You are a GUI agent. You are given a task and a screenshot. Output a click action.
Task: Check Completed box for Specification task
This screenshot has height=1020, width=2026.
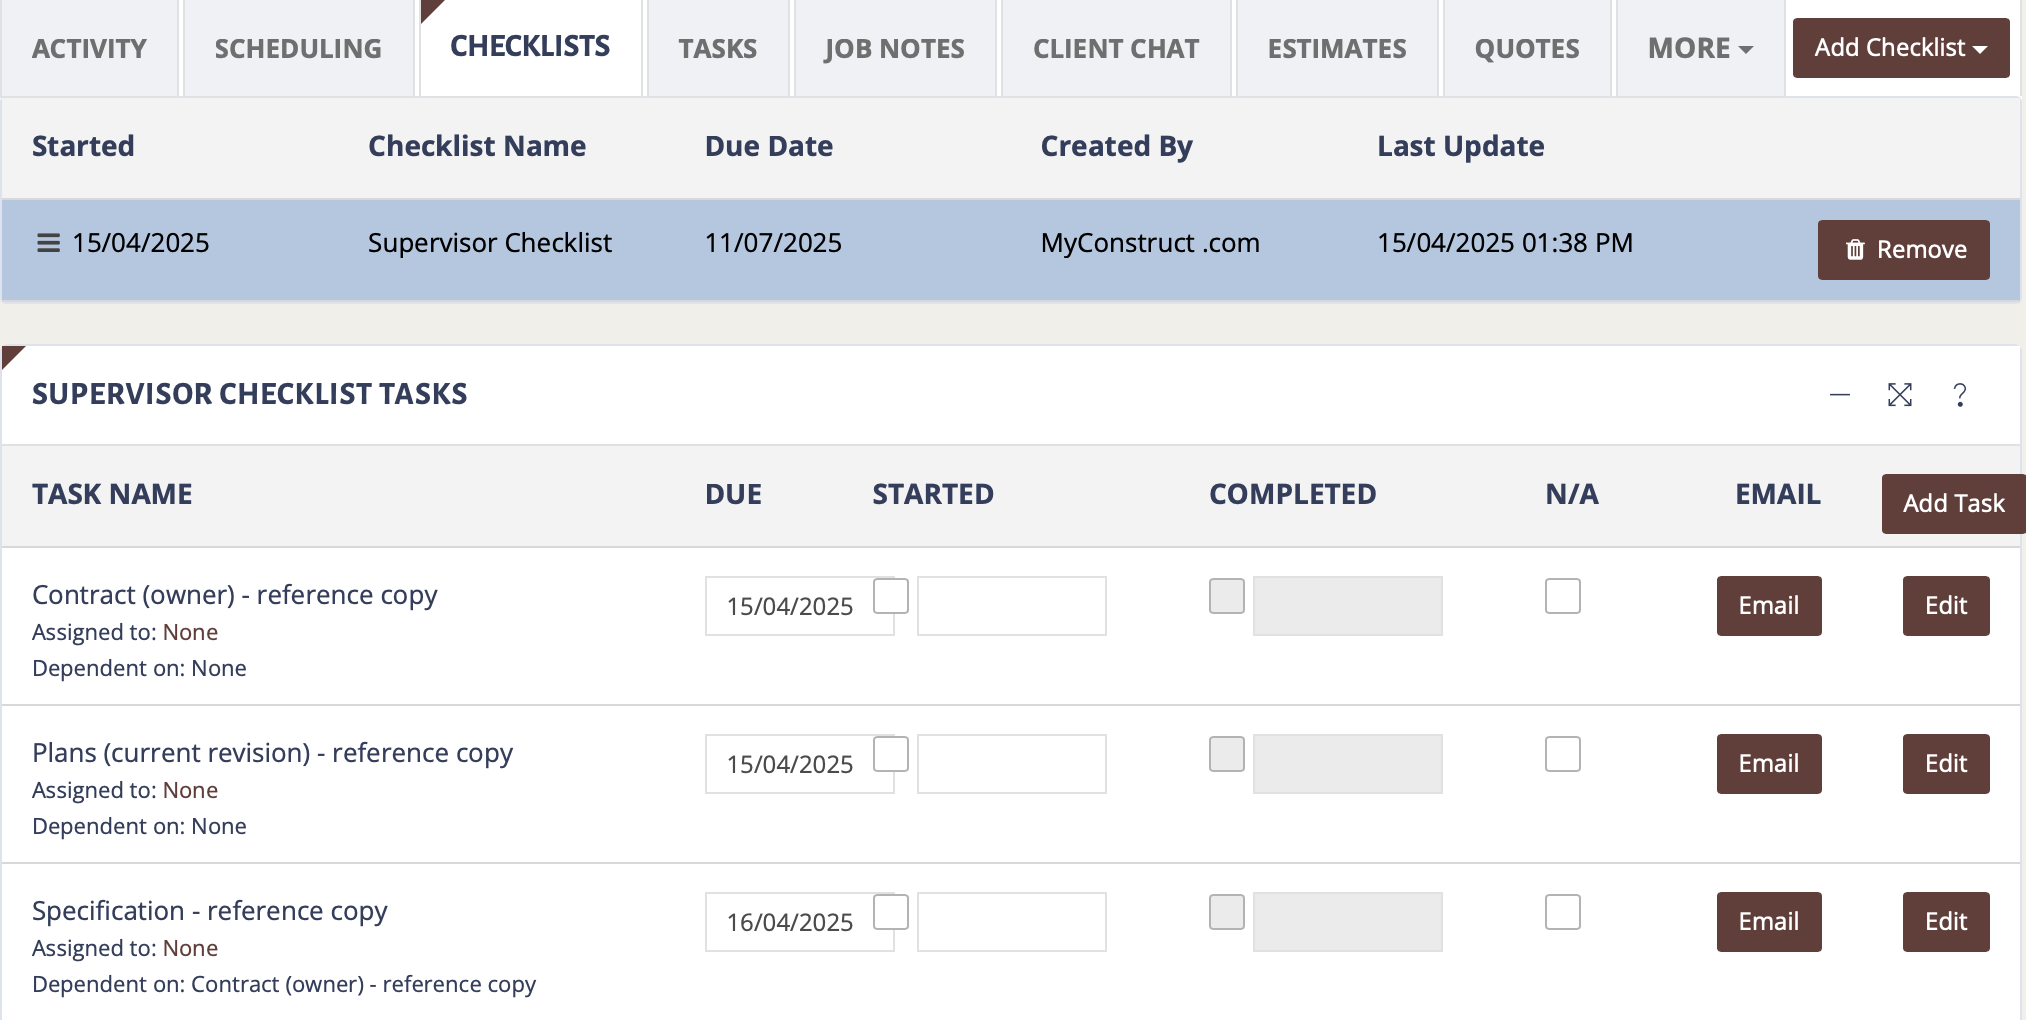1226,912
